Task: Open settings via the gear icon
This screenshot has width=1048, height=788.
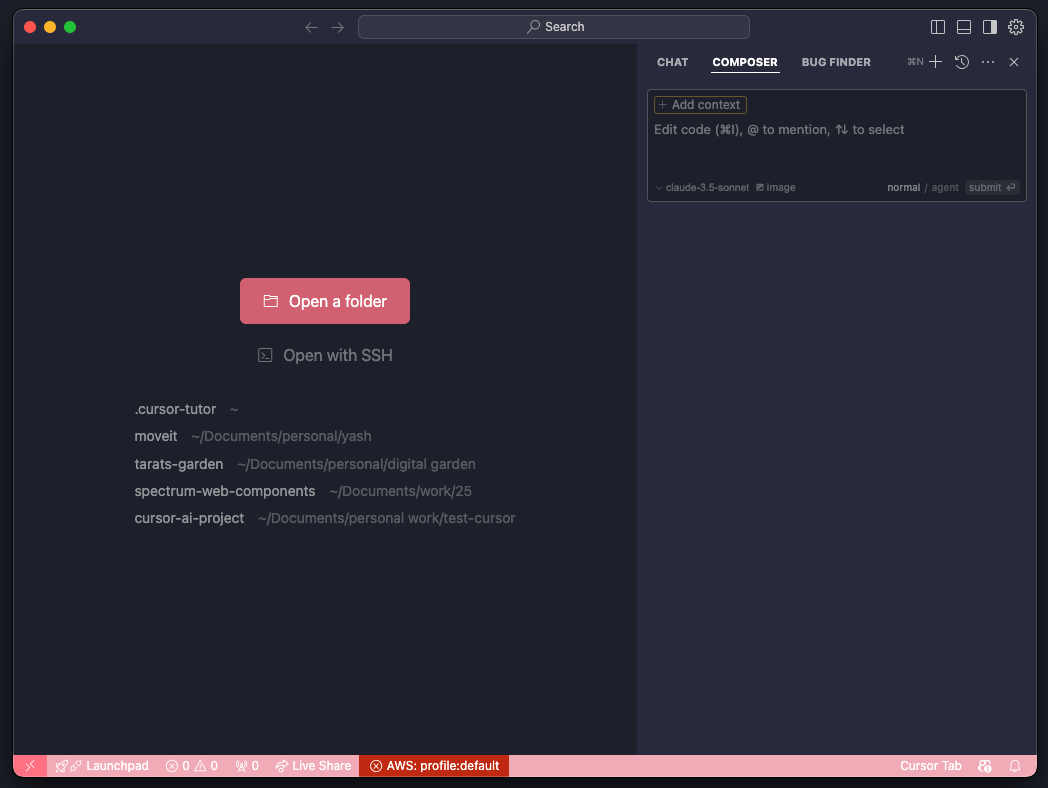Action: [x=1016, y=27]
